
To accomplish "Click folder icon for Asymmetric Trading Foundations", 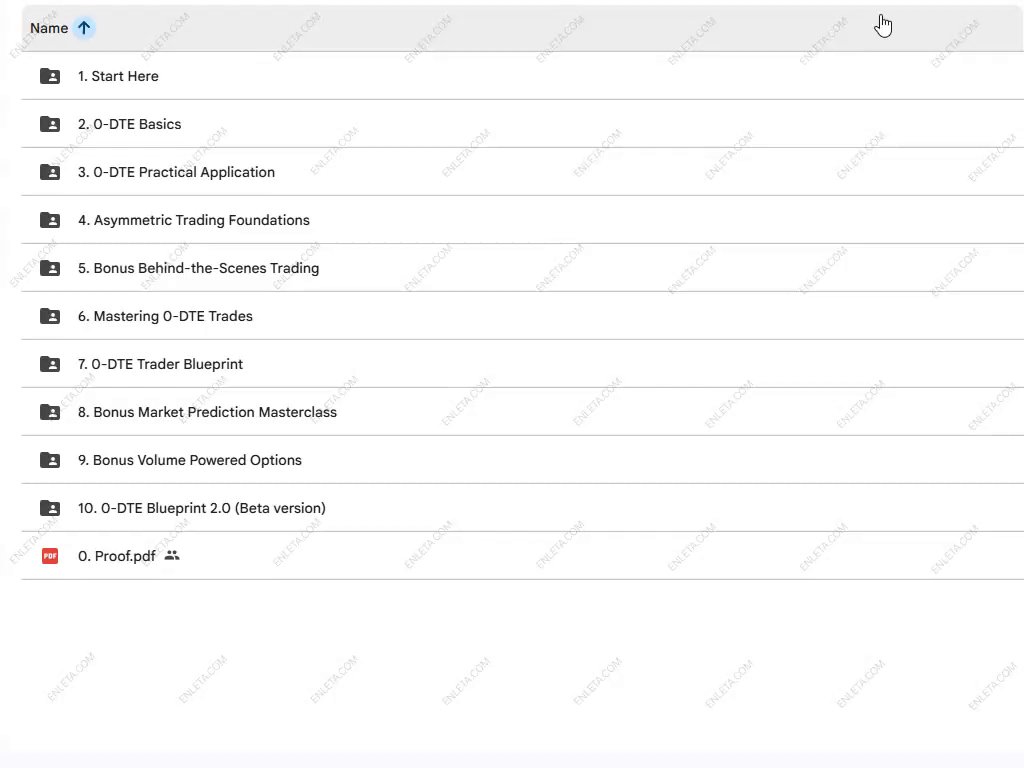I will pyautogui.click(x=50, y=220).
